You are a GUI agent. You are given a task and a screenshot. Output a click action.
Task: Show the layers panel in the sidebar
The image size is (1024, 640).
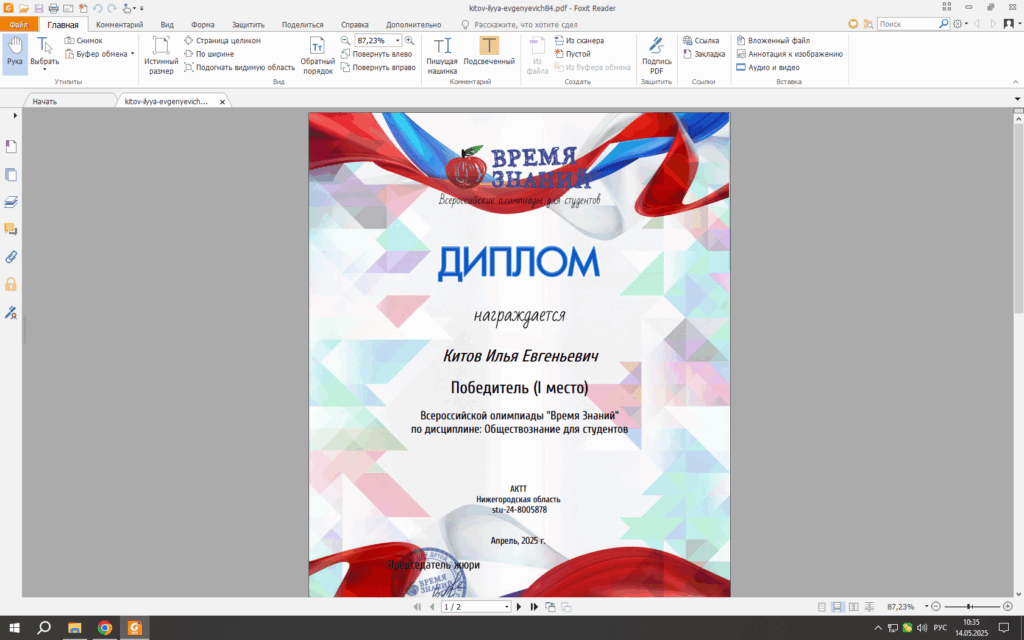click(x=11, y=202)
